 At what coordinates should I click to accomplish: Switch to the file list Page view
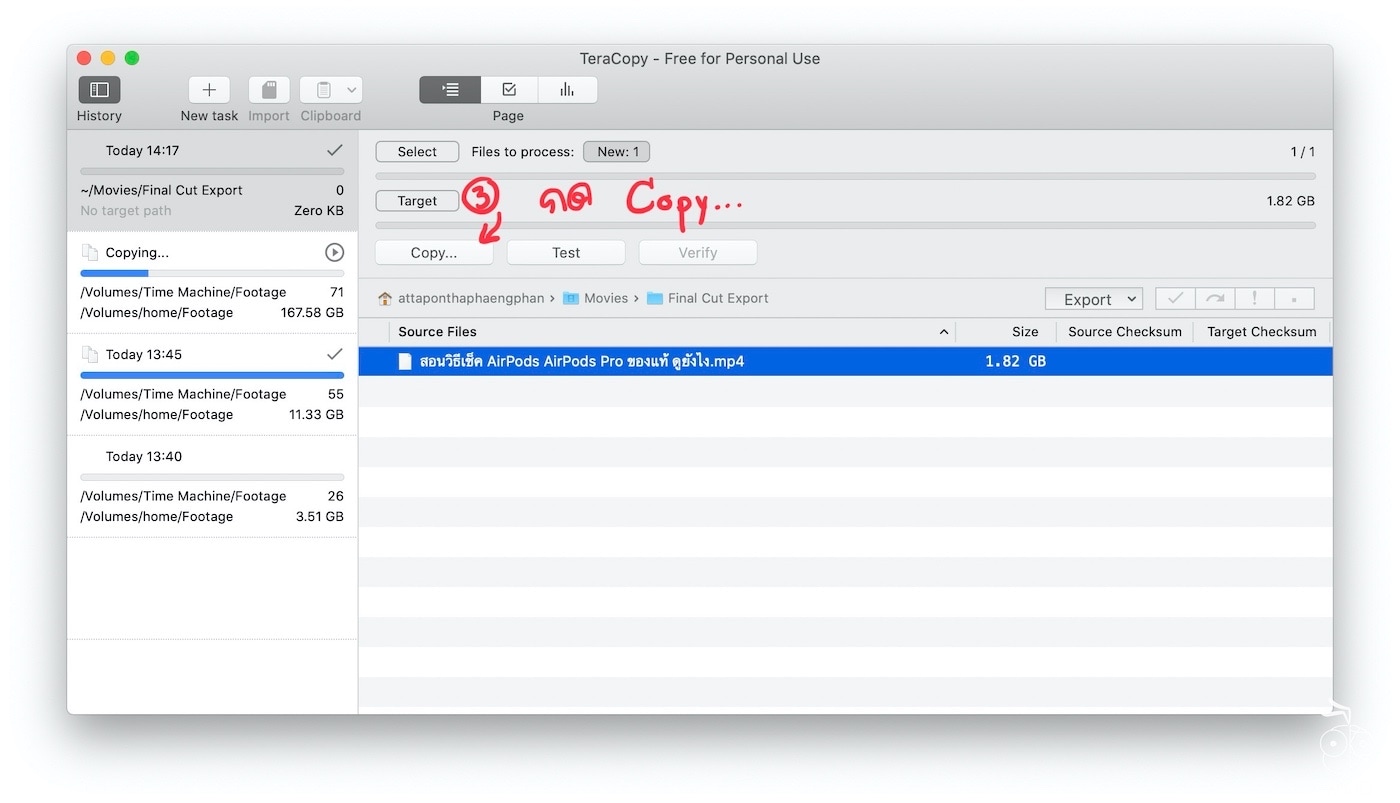click(x=449, y=89)
